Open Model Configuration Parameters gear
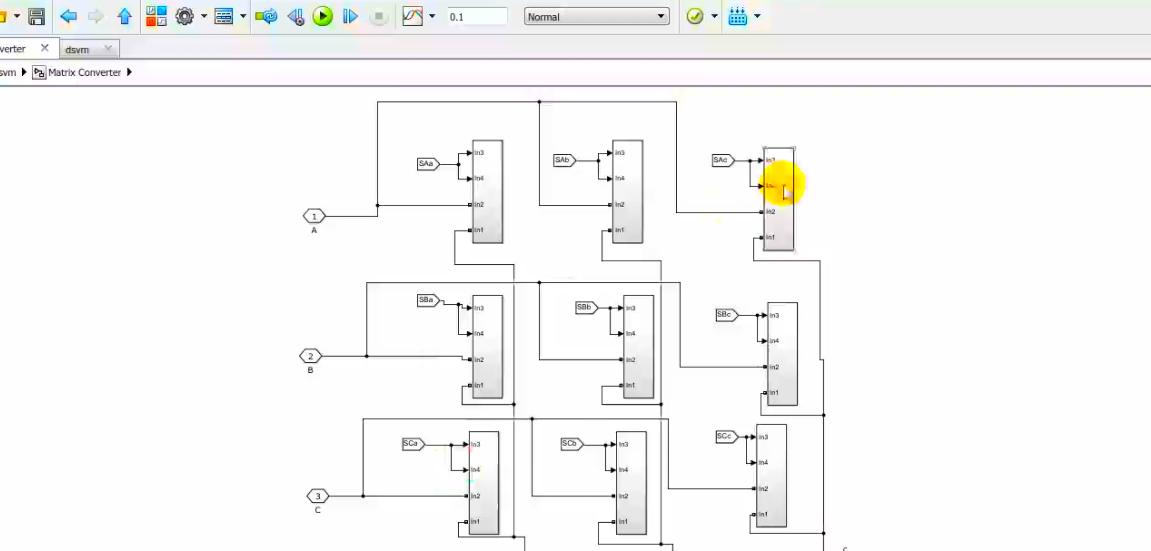This screenshot has height=551, width=1151. [x=185, y=16]
